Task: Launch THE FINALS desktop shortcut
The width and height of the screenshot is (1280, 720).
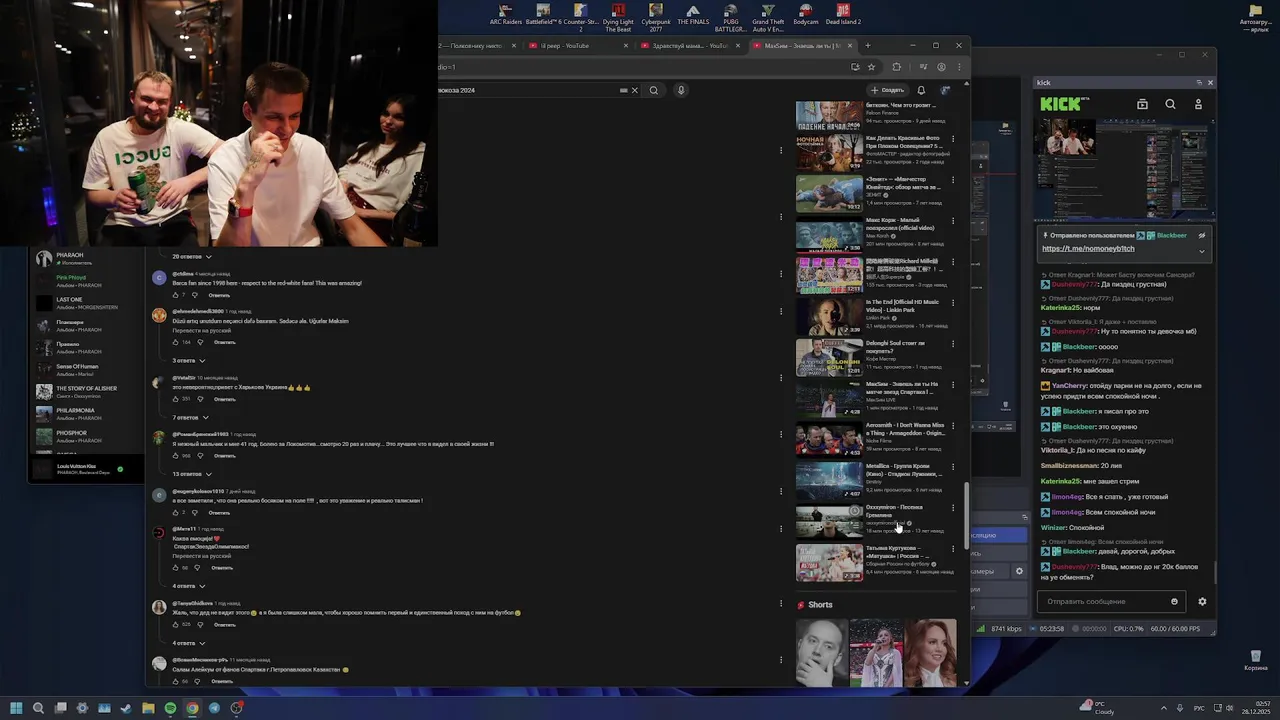Action: click(693, 15)
